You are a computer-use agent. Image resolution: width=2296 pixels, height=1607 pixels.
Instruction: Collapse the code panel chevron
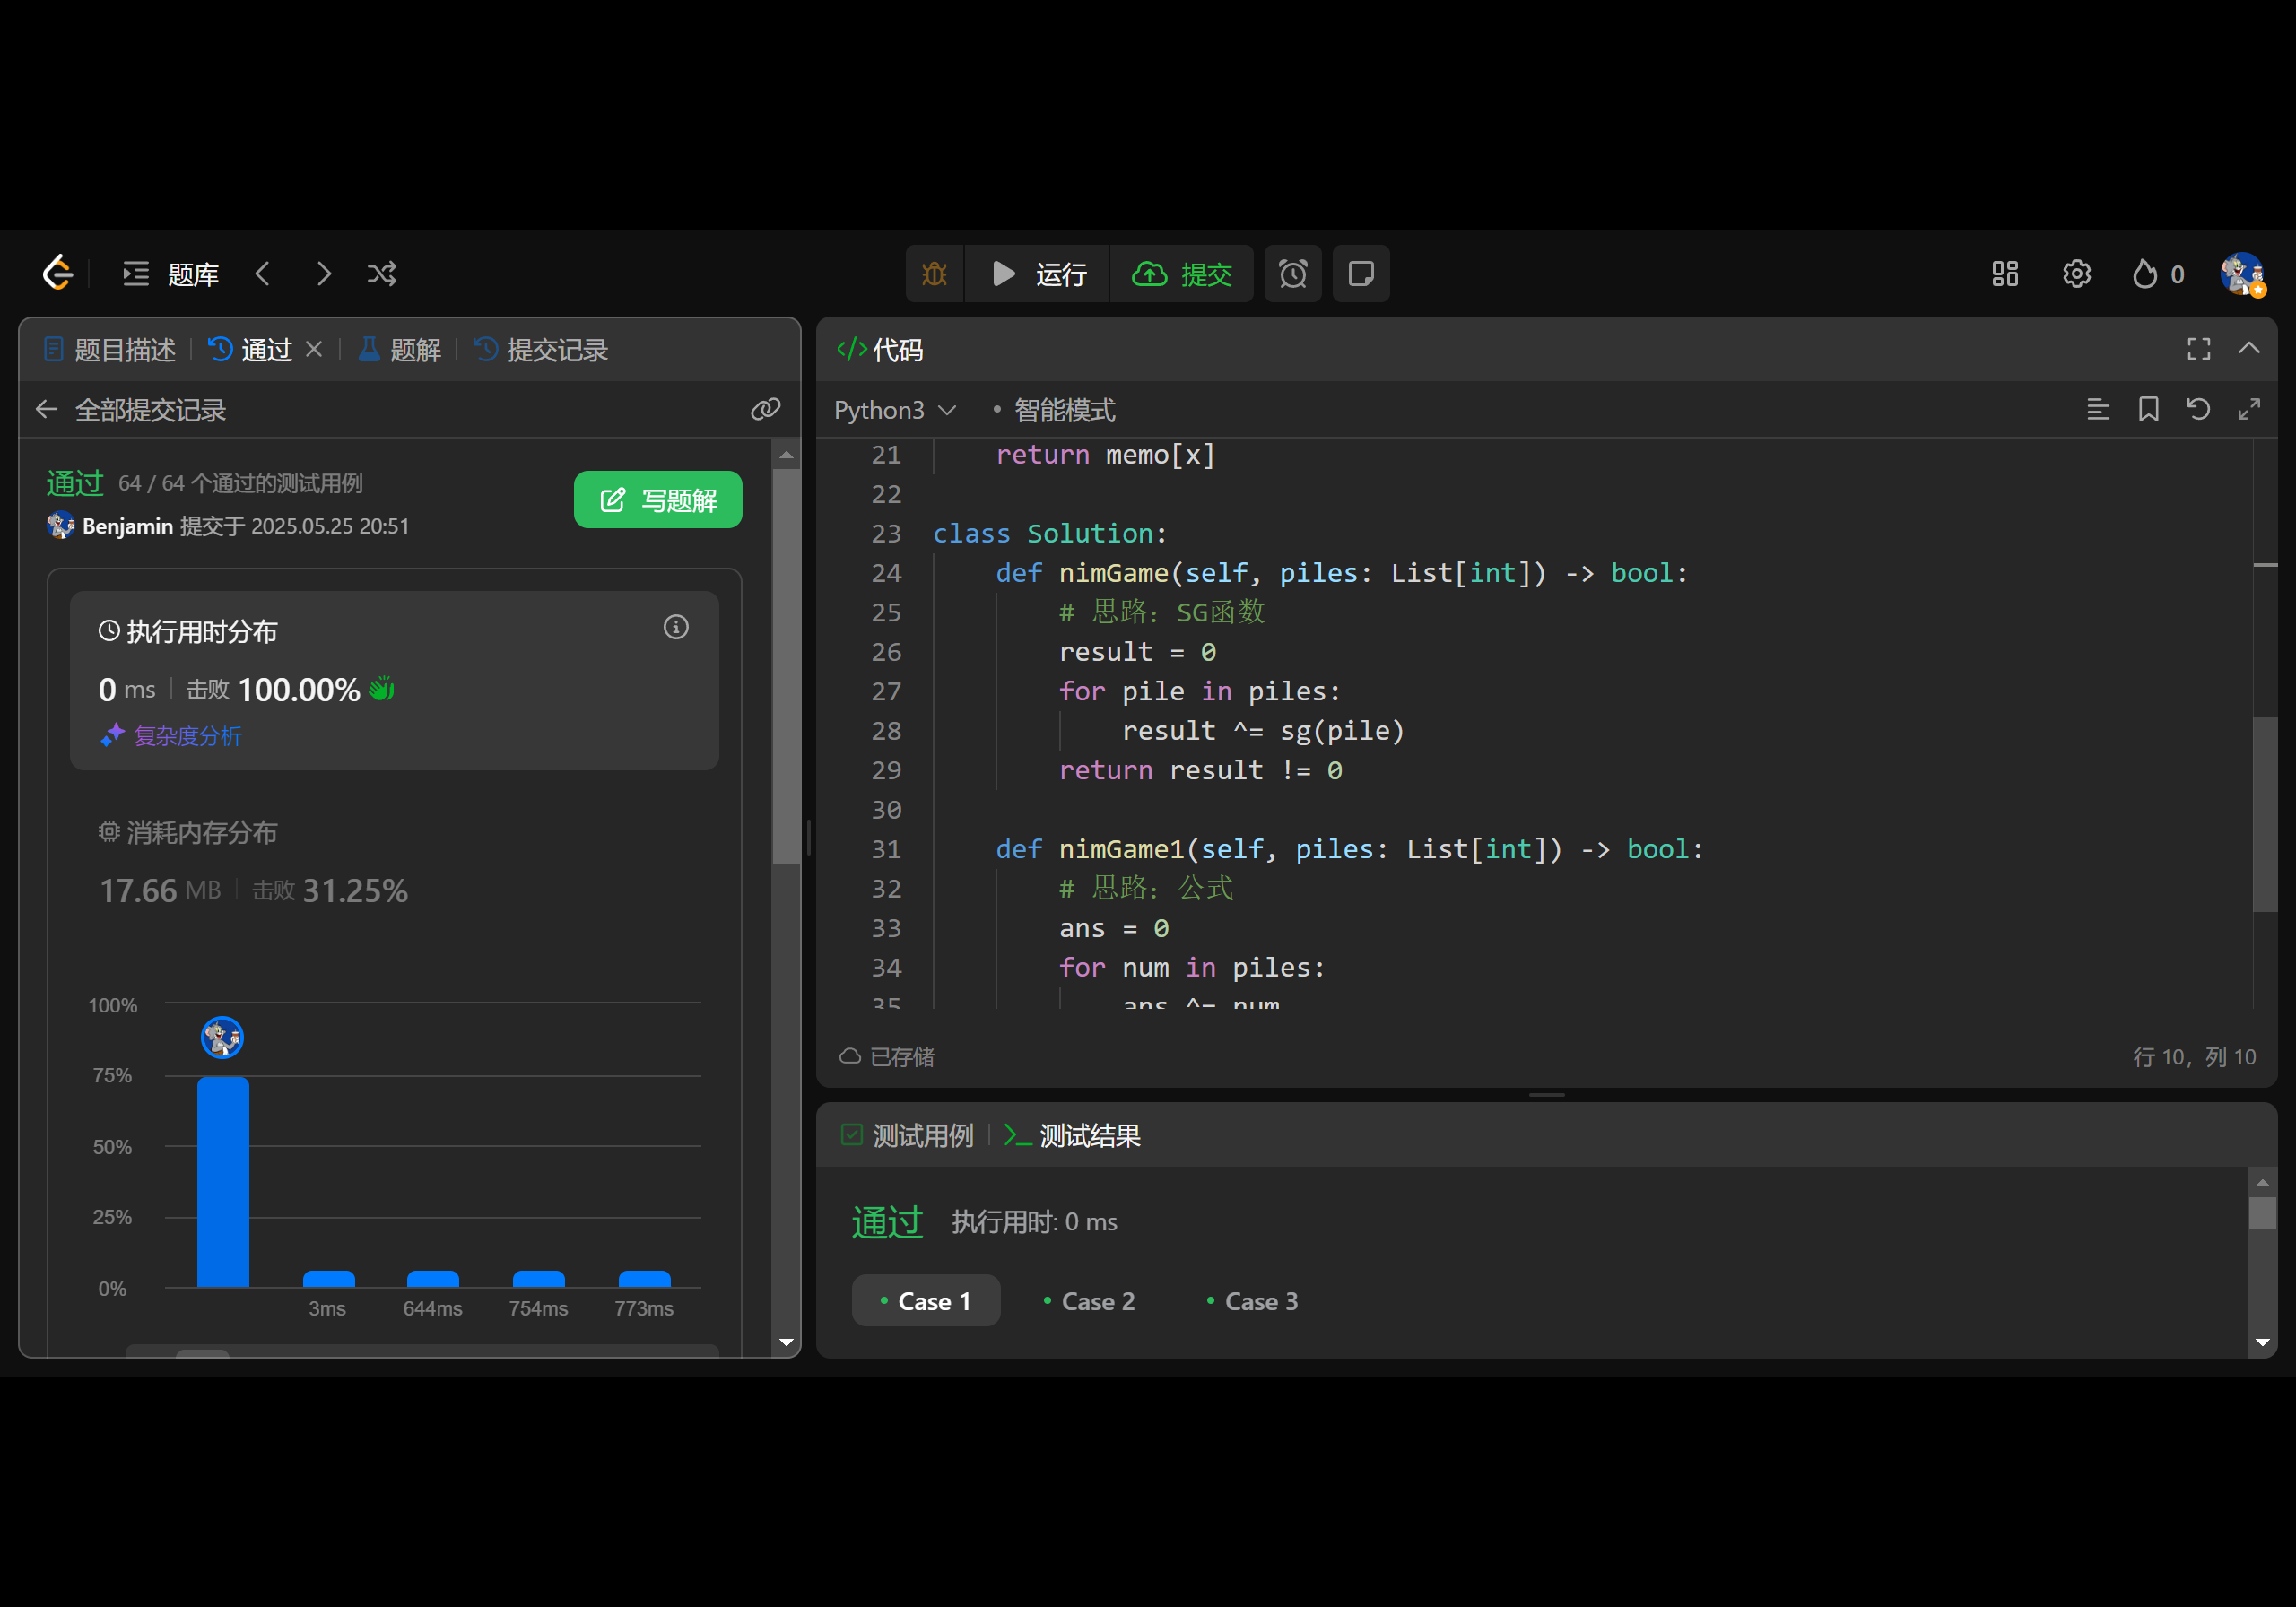2249,349
